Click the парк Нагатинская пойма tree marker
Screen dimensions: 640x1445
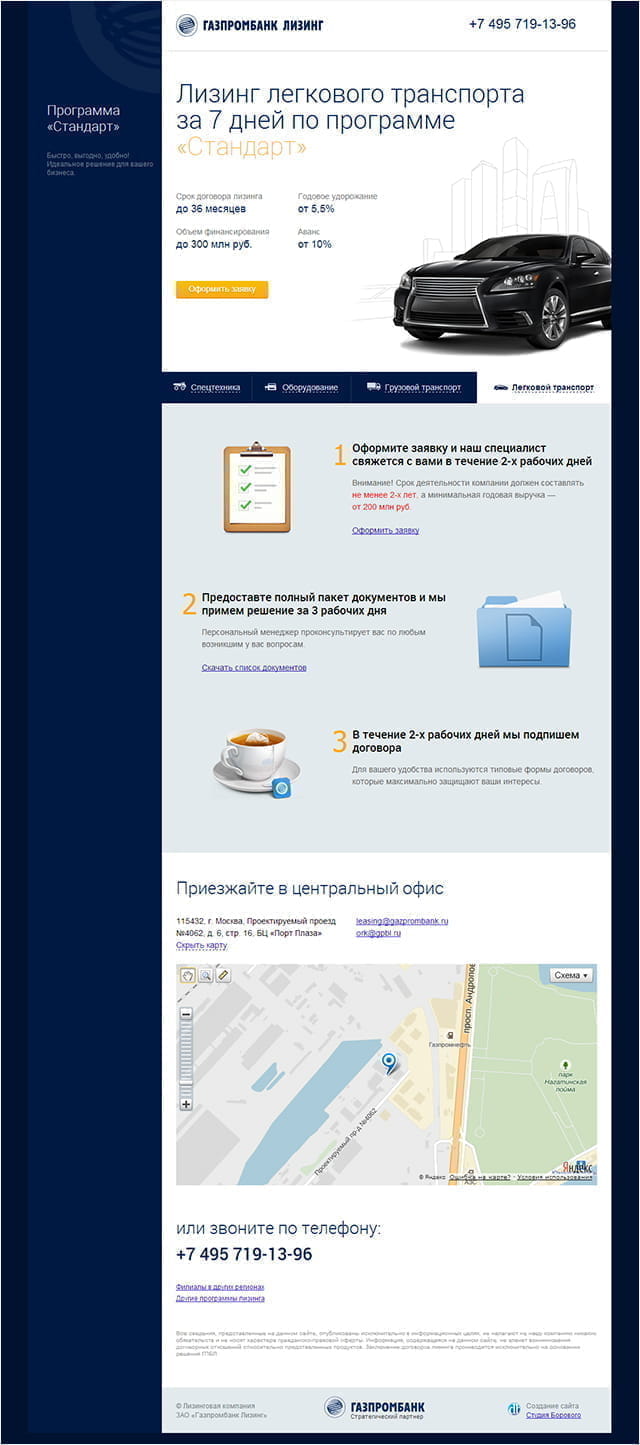click(x=566, y=1066)
